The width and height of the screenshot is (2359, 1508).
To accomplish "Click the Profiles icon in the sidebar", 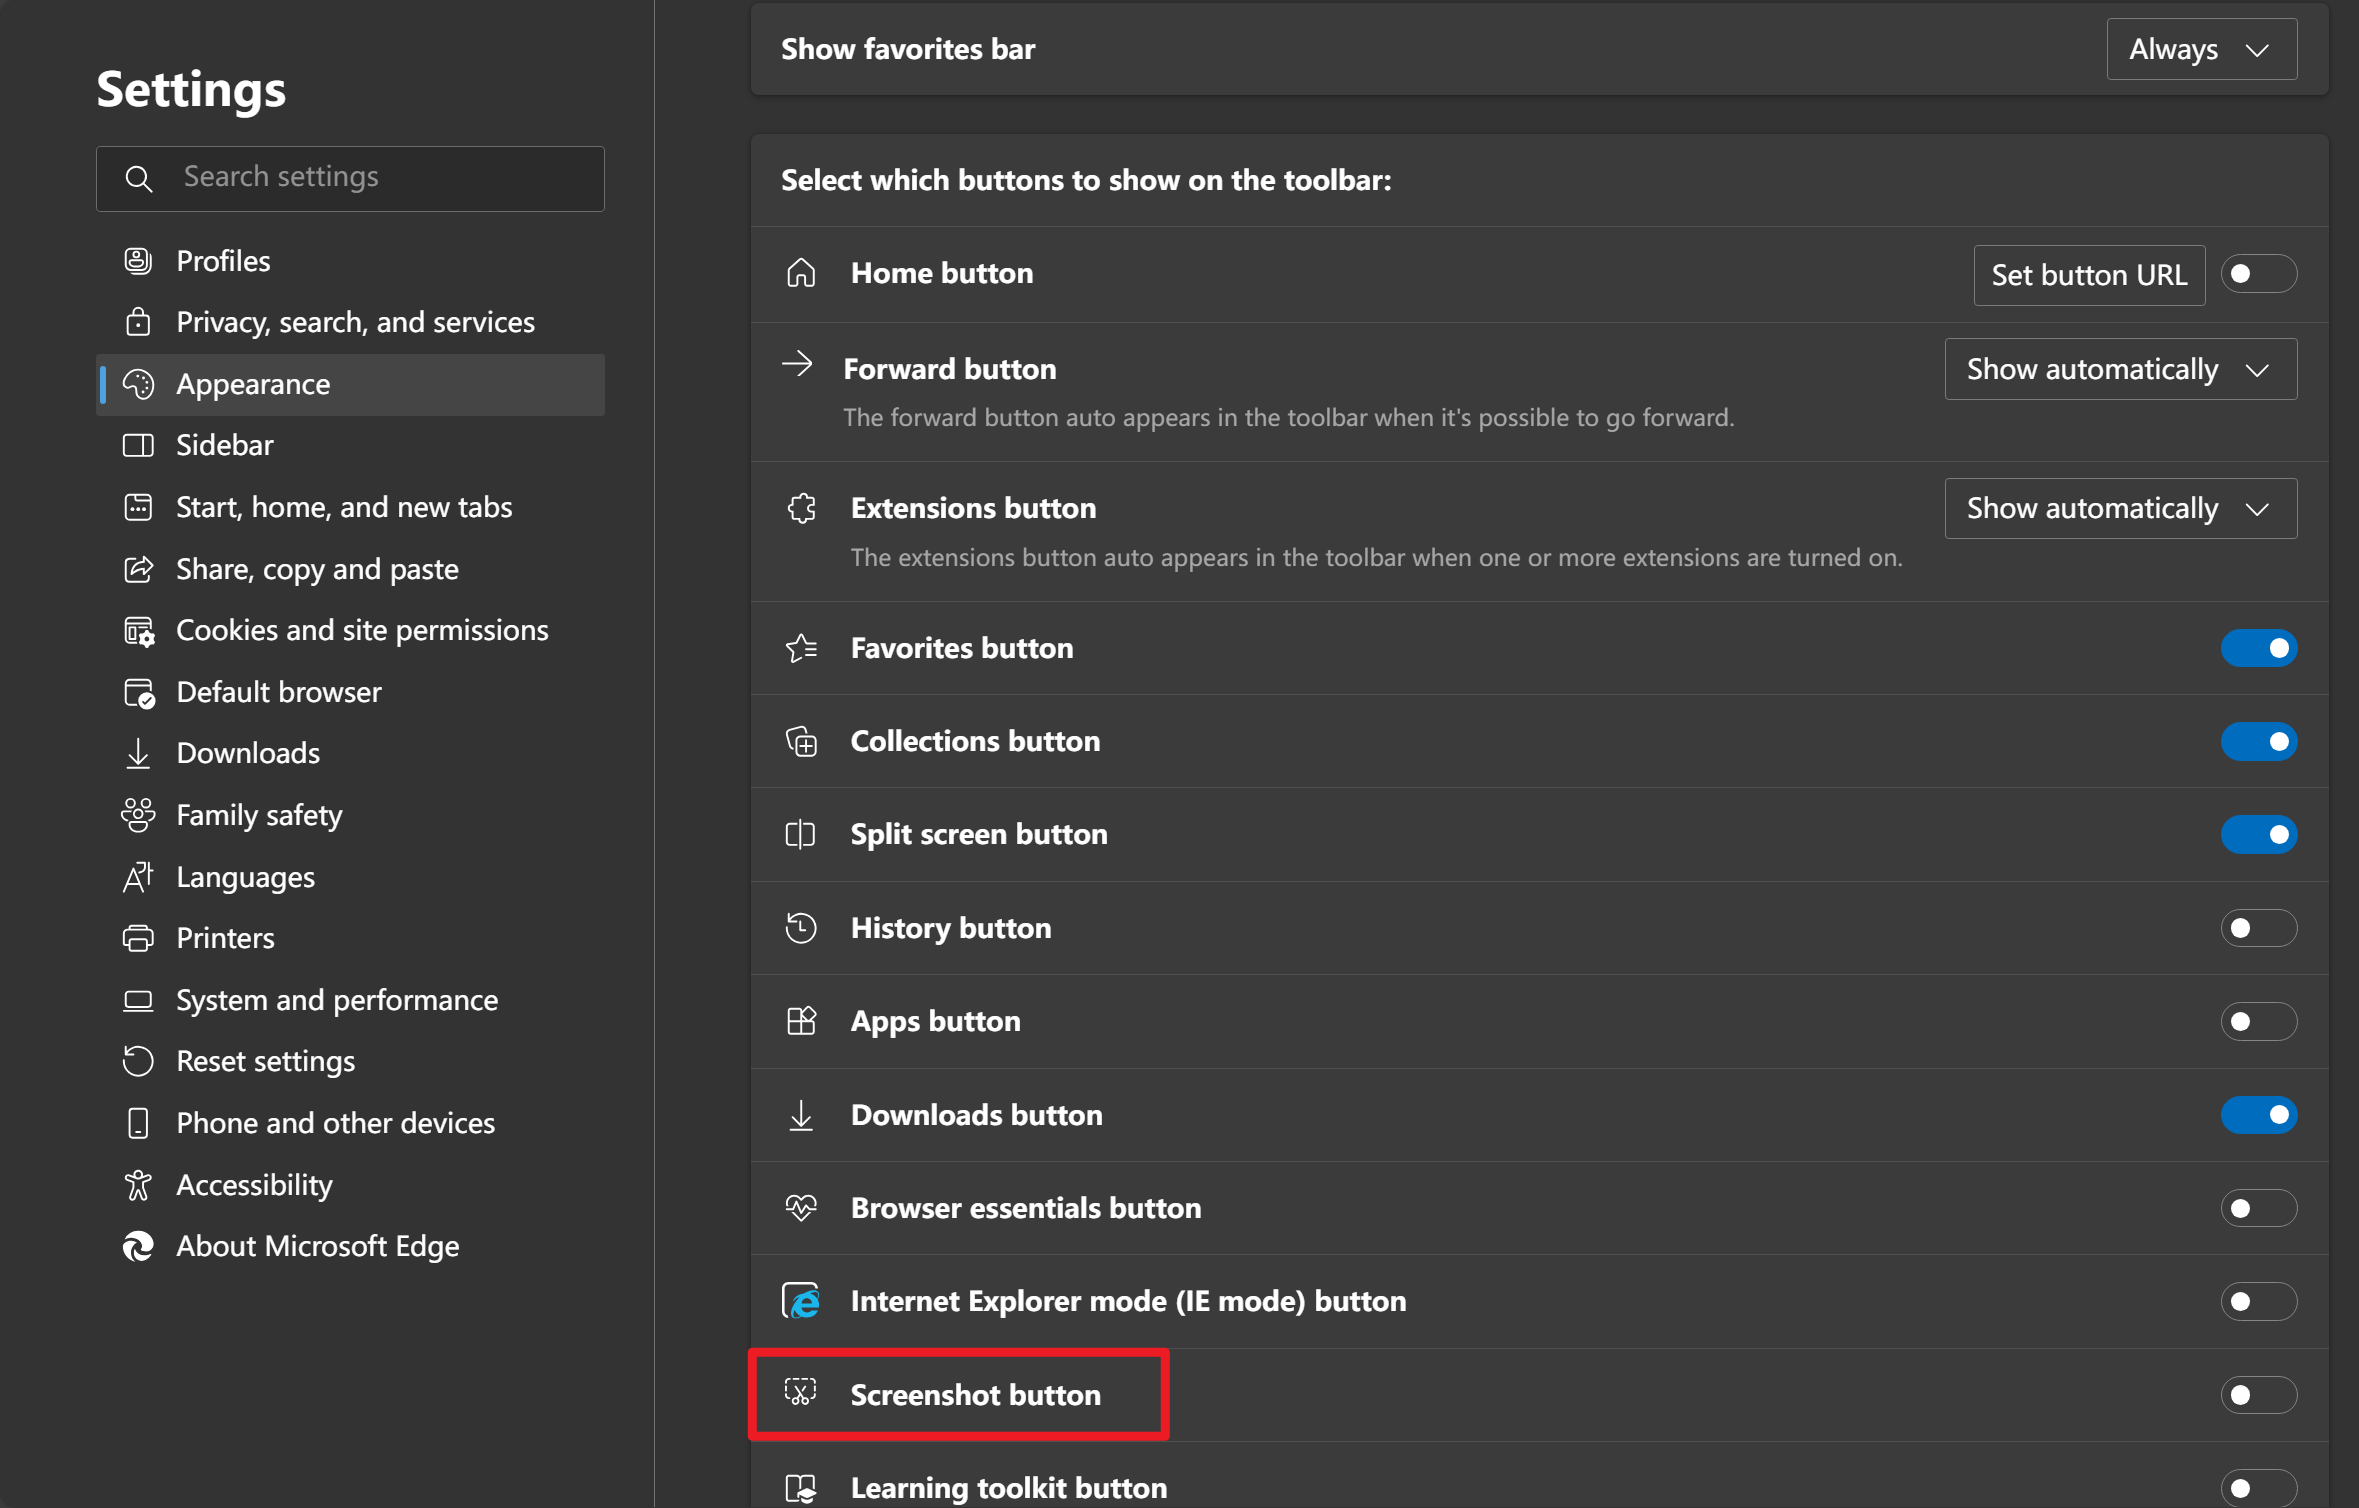I will pos(138,261).
